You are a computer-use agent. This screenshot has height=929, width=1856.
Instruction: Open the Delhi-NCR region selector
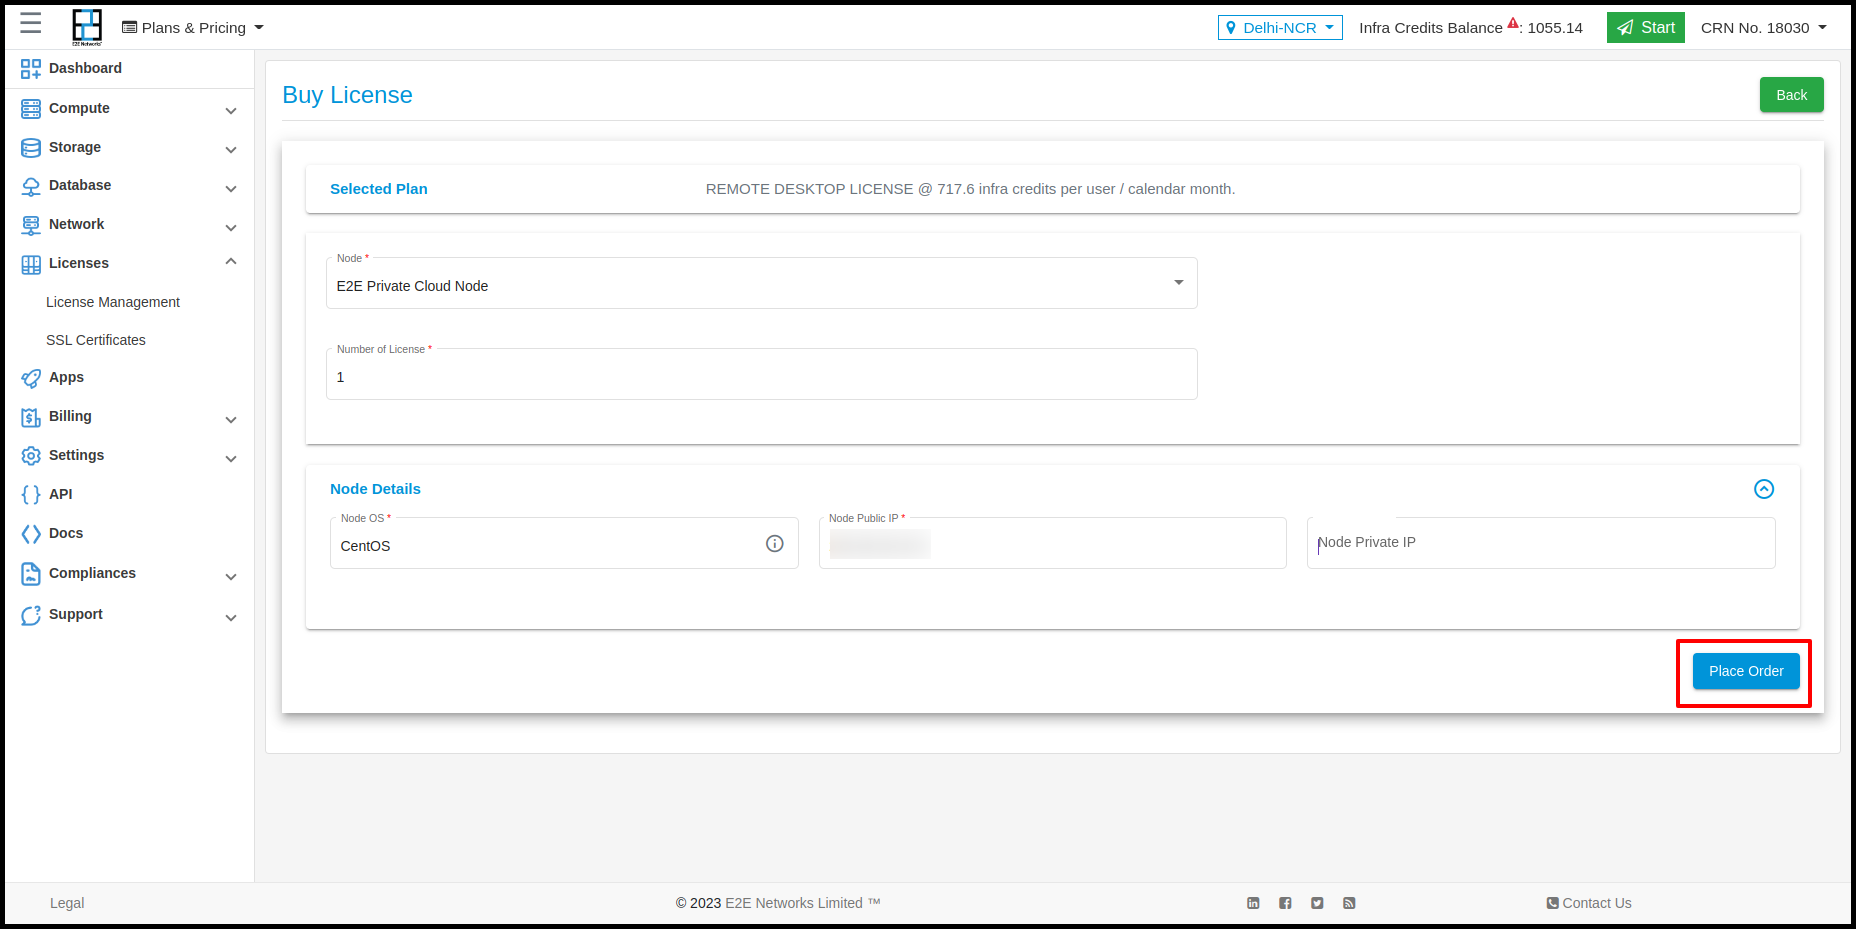(x=1280, y=28)
